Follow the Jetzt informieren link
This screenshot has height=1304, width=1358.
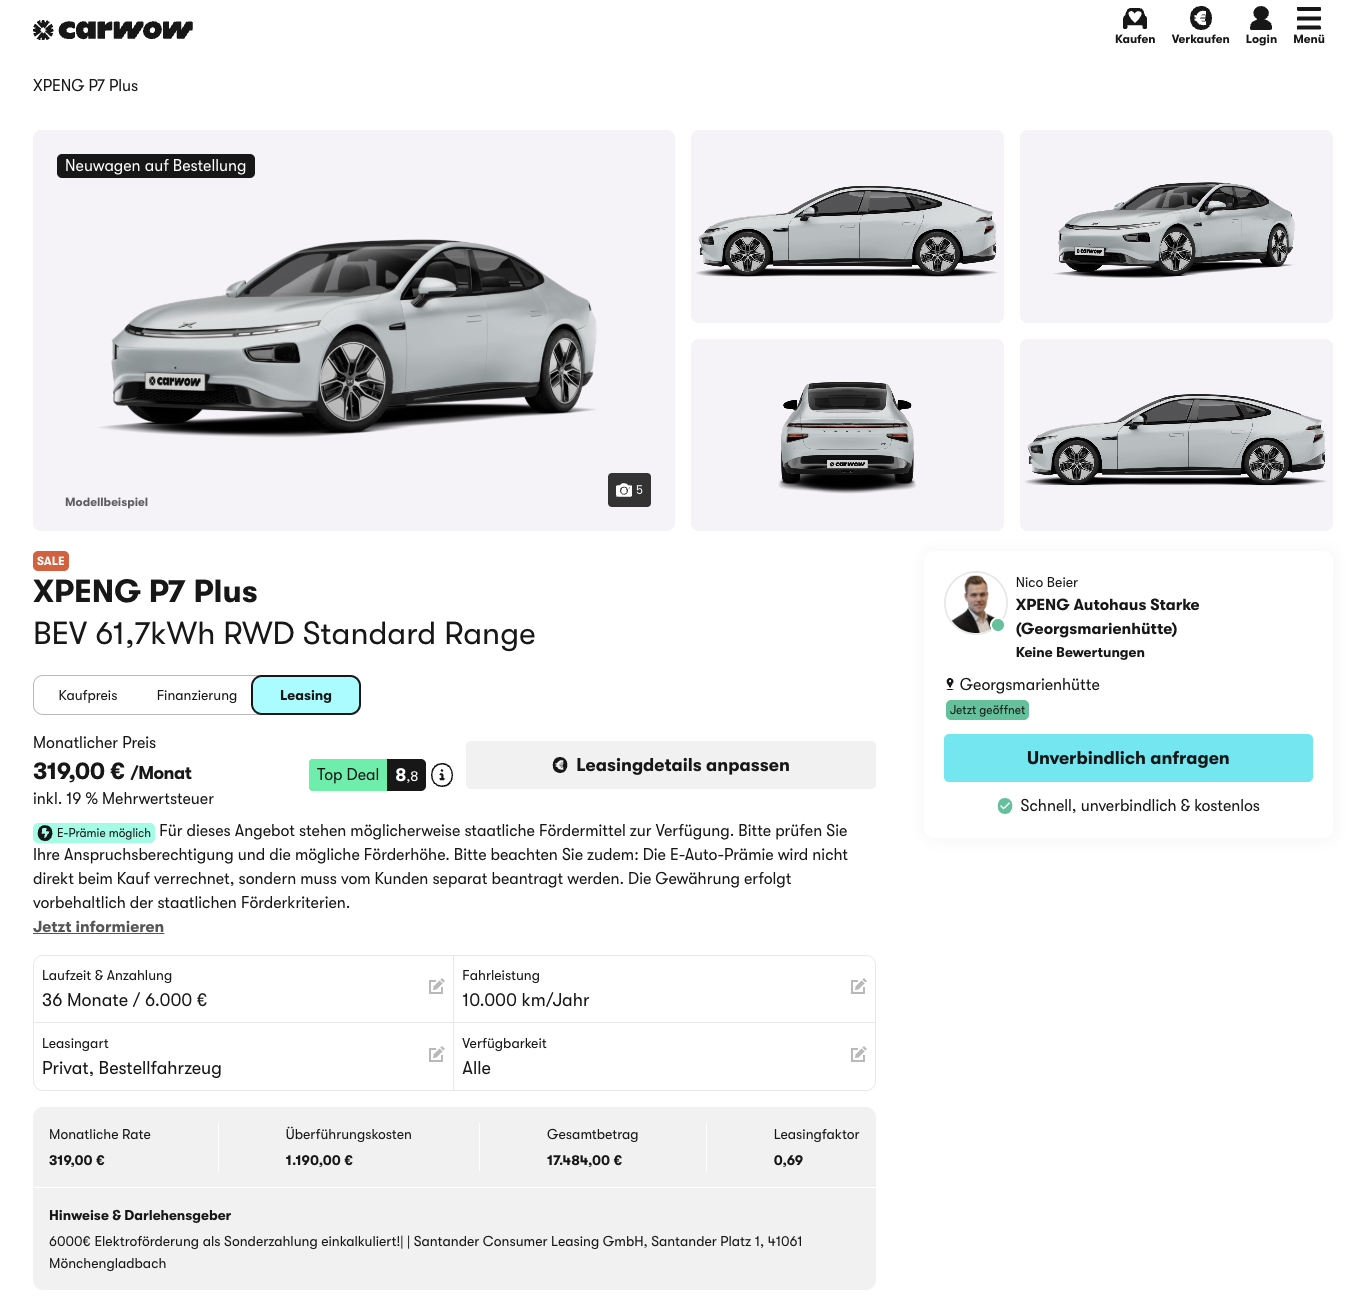[98, 927]
